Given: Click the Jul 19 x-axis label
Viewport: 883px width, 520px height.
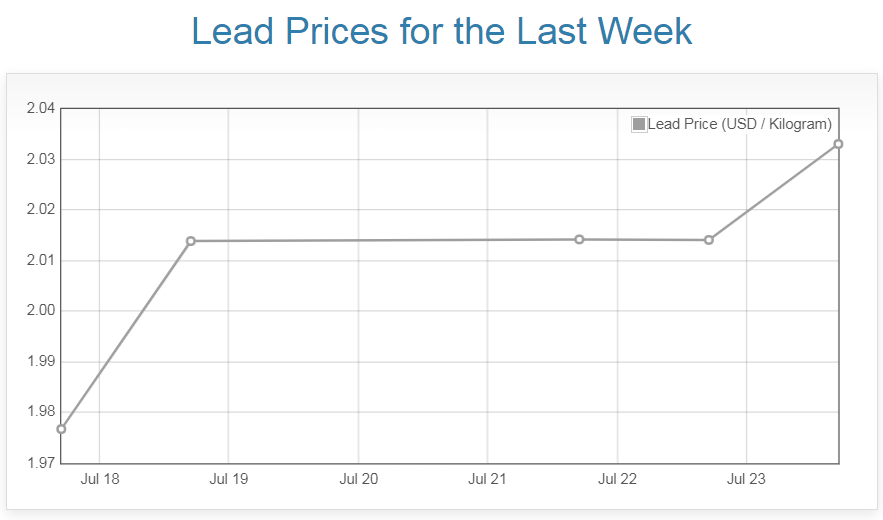Looking at the screenshot, I should pyautogui.click(x=229, y=480).
